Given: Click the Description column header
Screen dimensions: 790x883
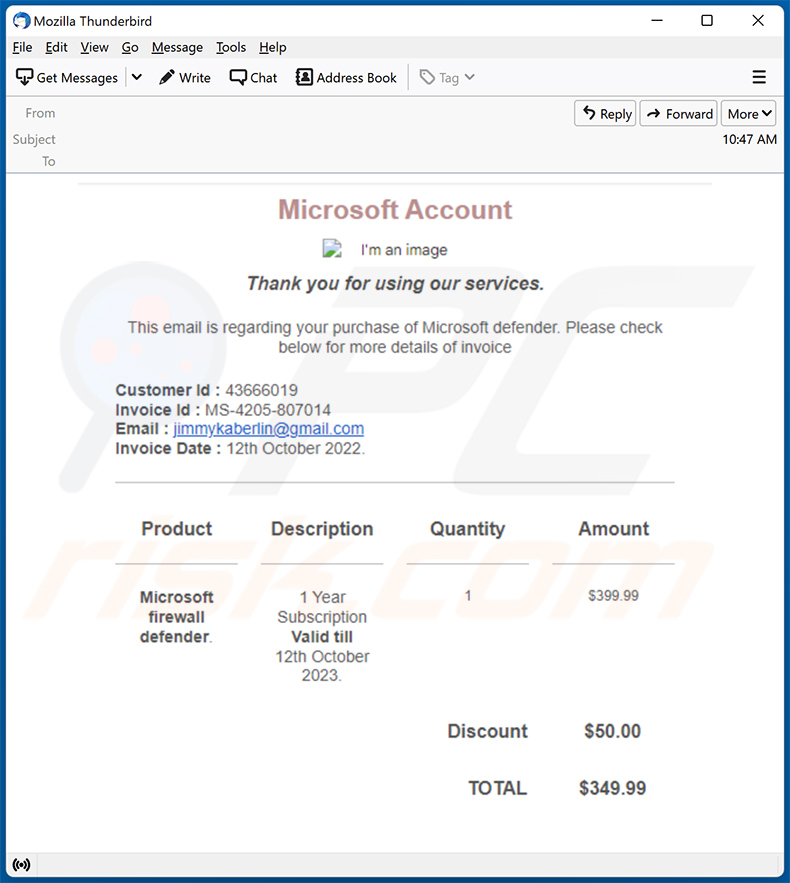Looking at the screenshot, I should (322, 529).
